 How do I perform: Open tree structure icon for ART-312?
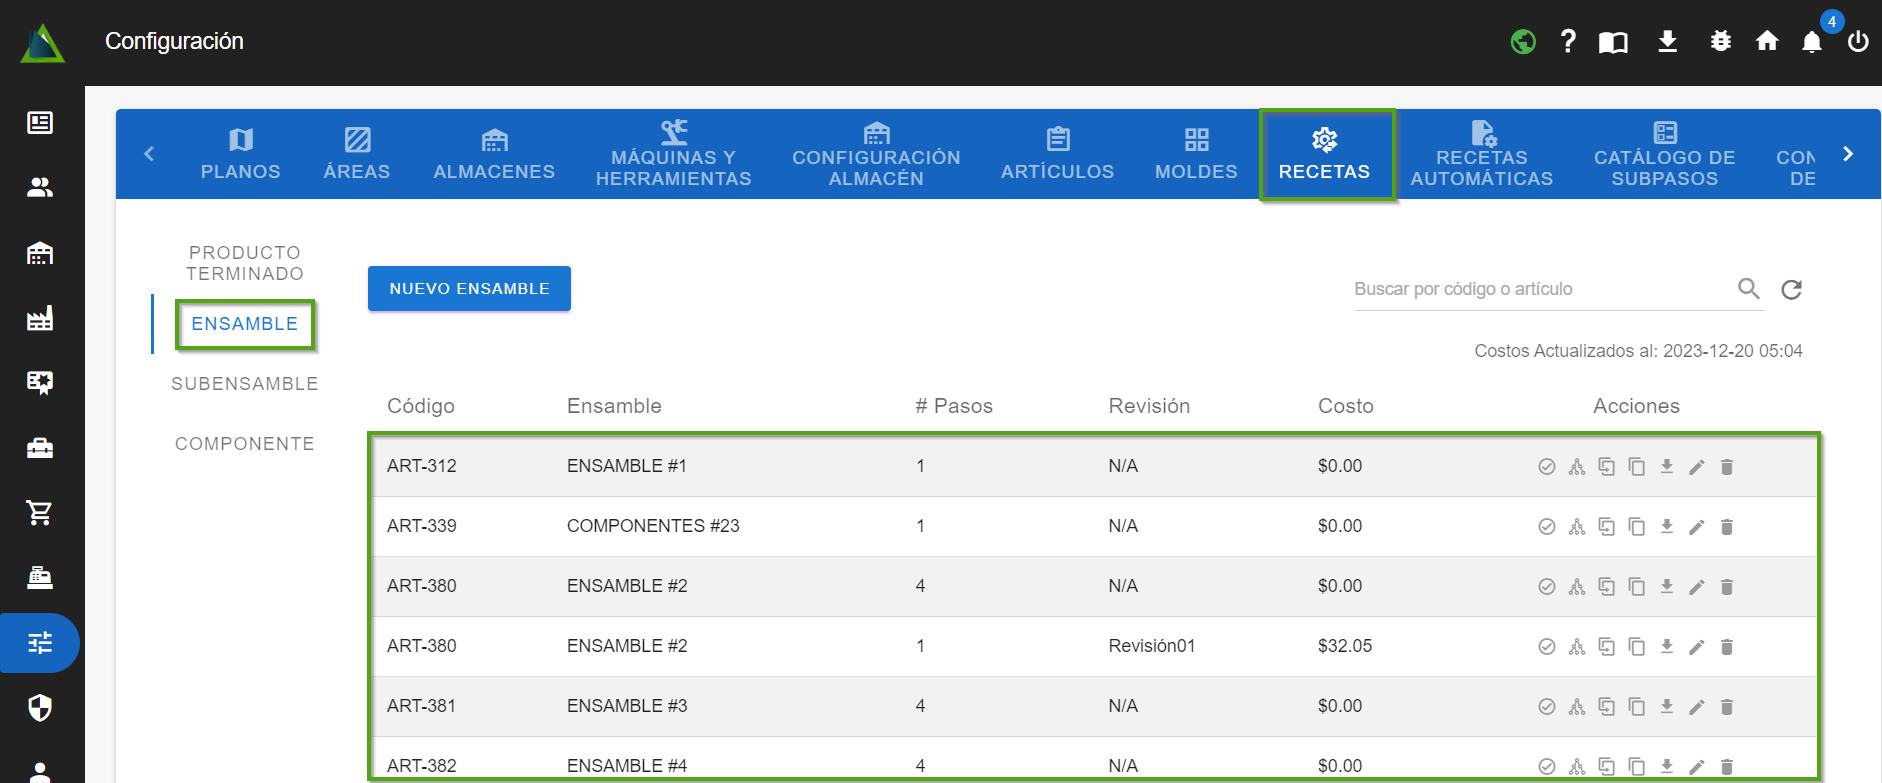1576,467
